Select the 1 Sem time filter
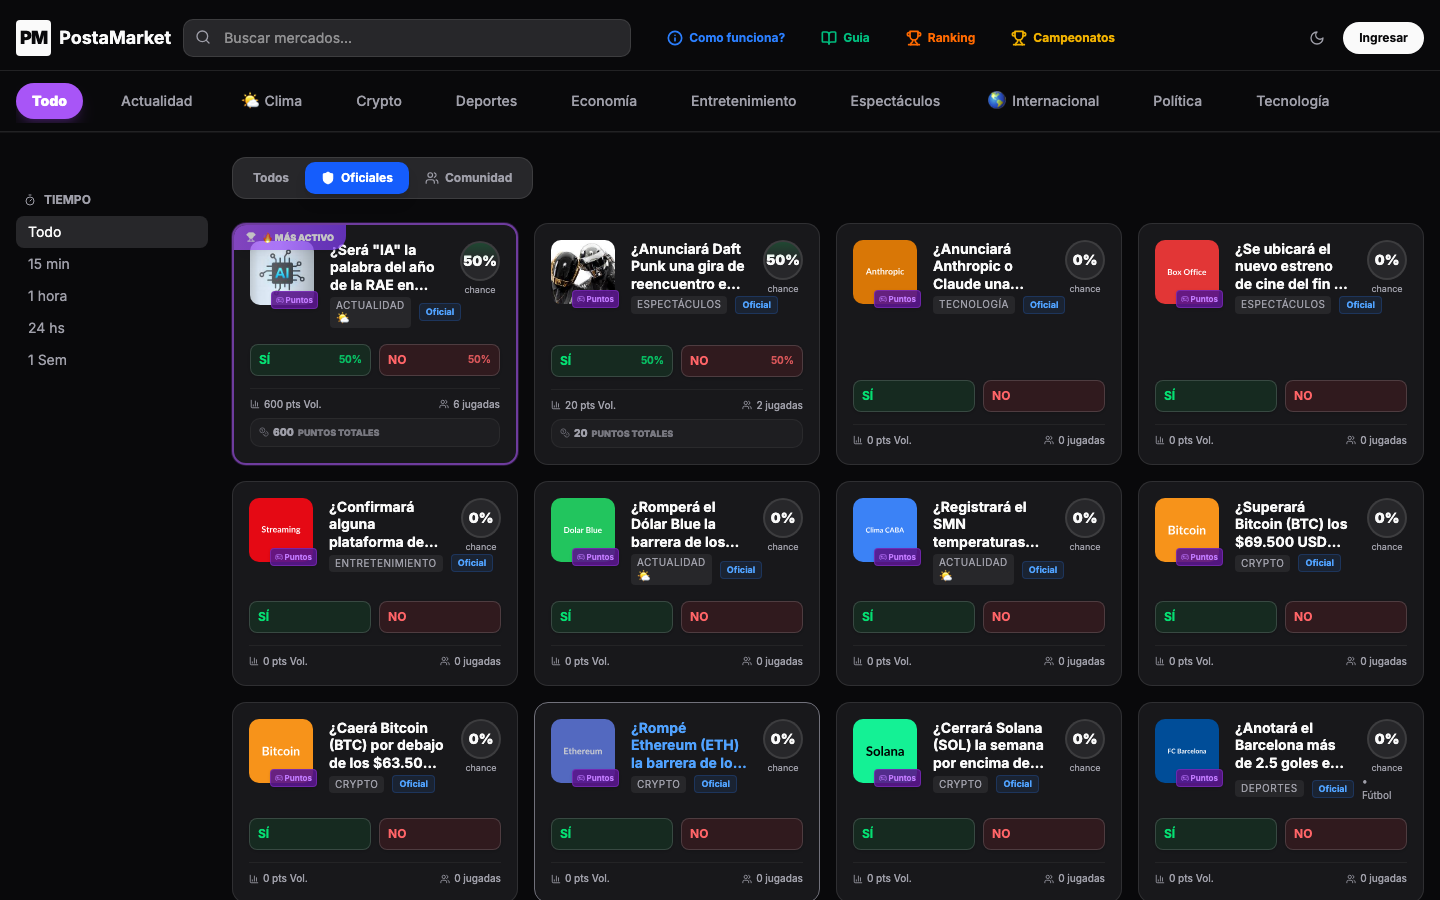1440x900 pixels. [x=112, y=360]
